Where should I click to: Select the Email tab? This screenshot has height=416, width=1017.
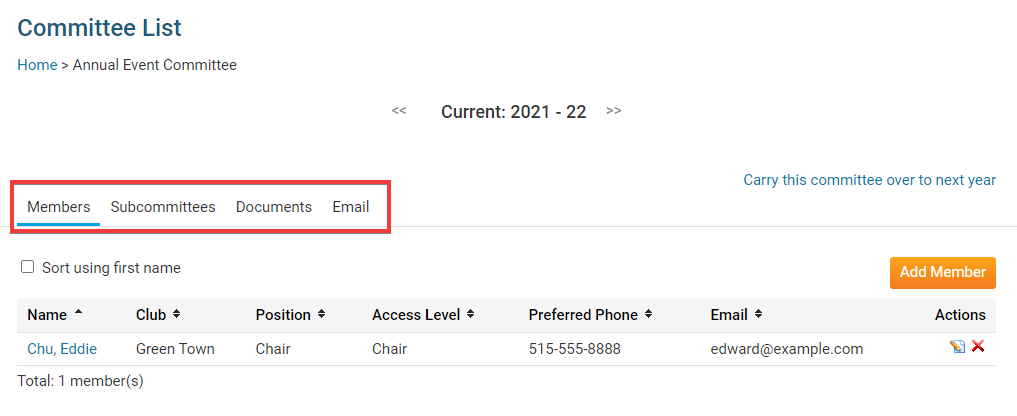[x=351, y=207]
